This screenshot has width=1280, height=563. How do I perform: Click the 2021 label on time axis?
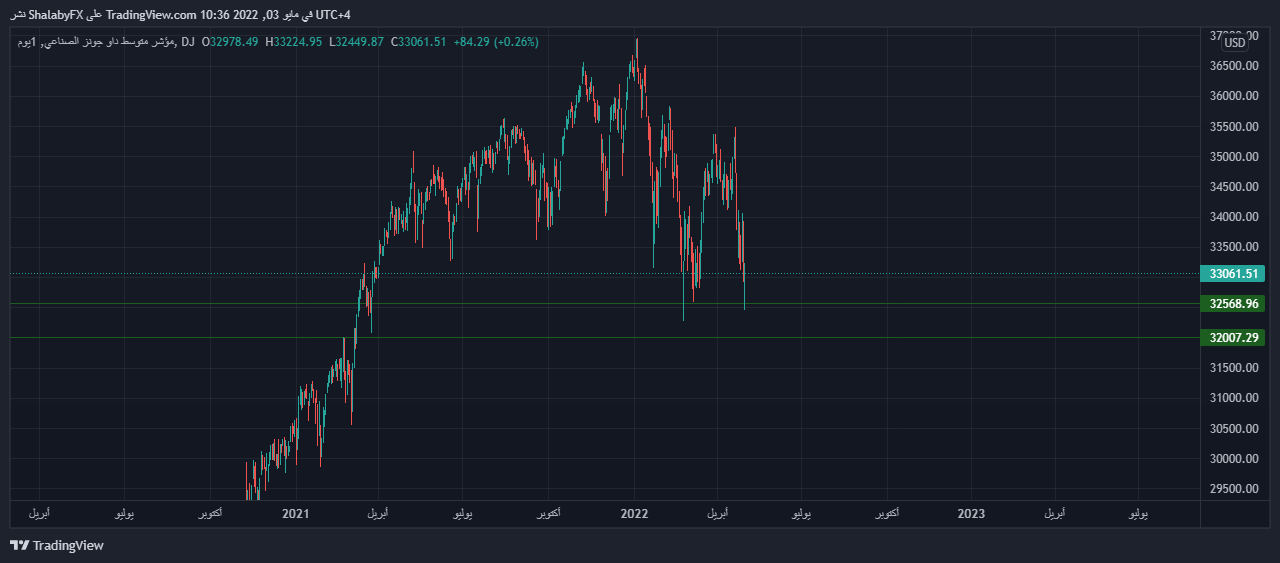(296, 514)
